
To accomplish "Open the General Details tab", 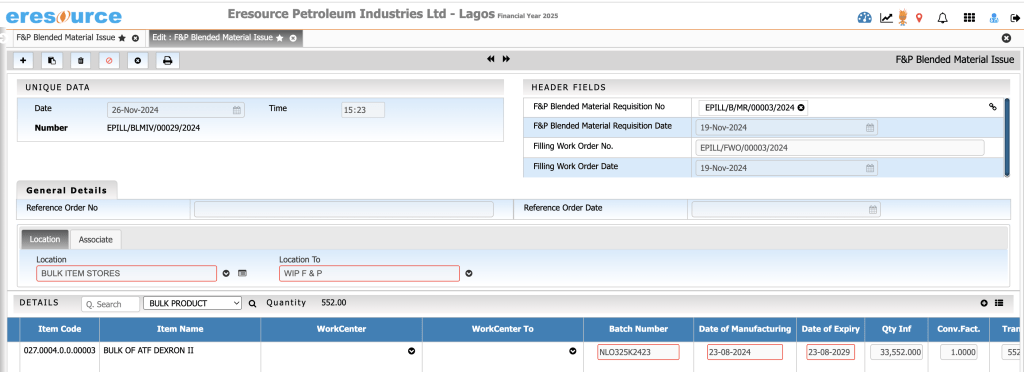I will [67, 190].
